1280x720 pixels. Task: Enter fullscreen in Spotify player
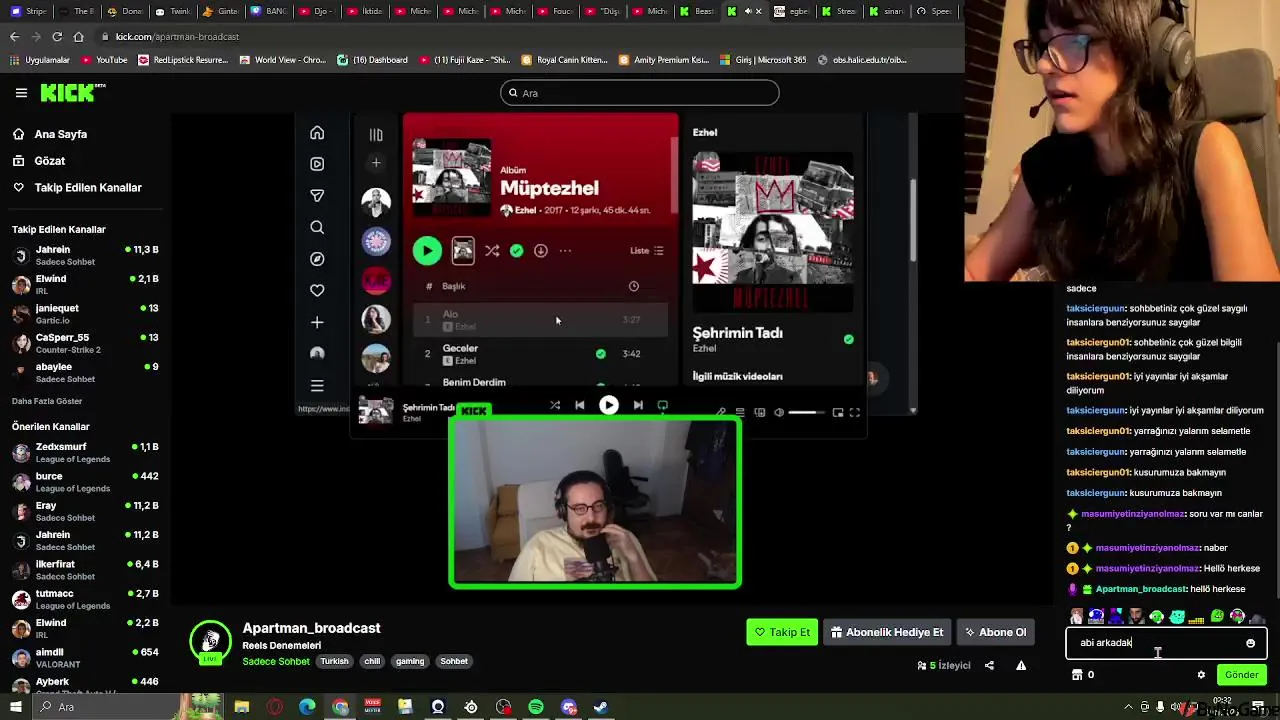(x=855, y=412)
